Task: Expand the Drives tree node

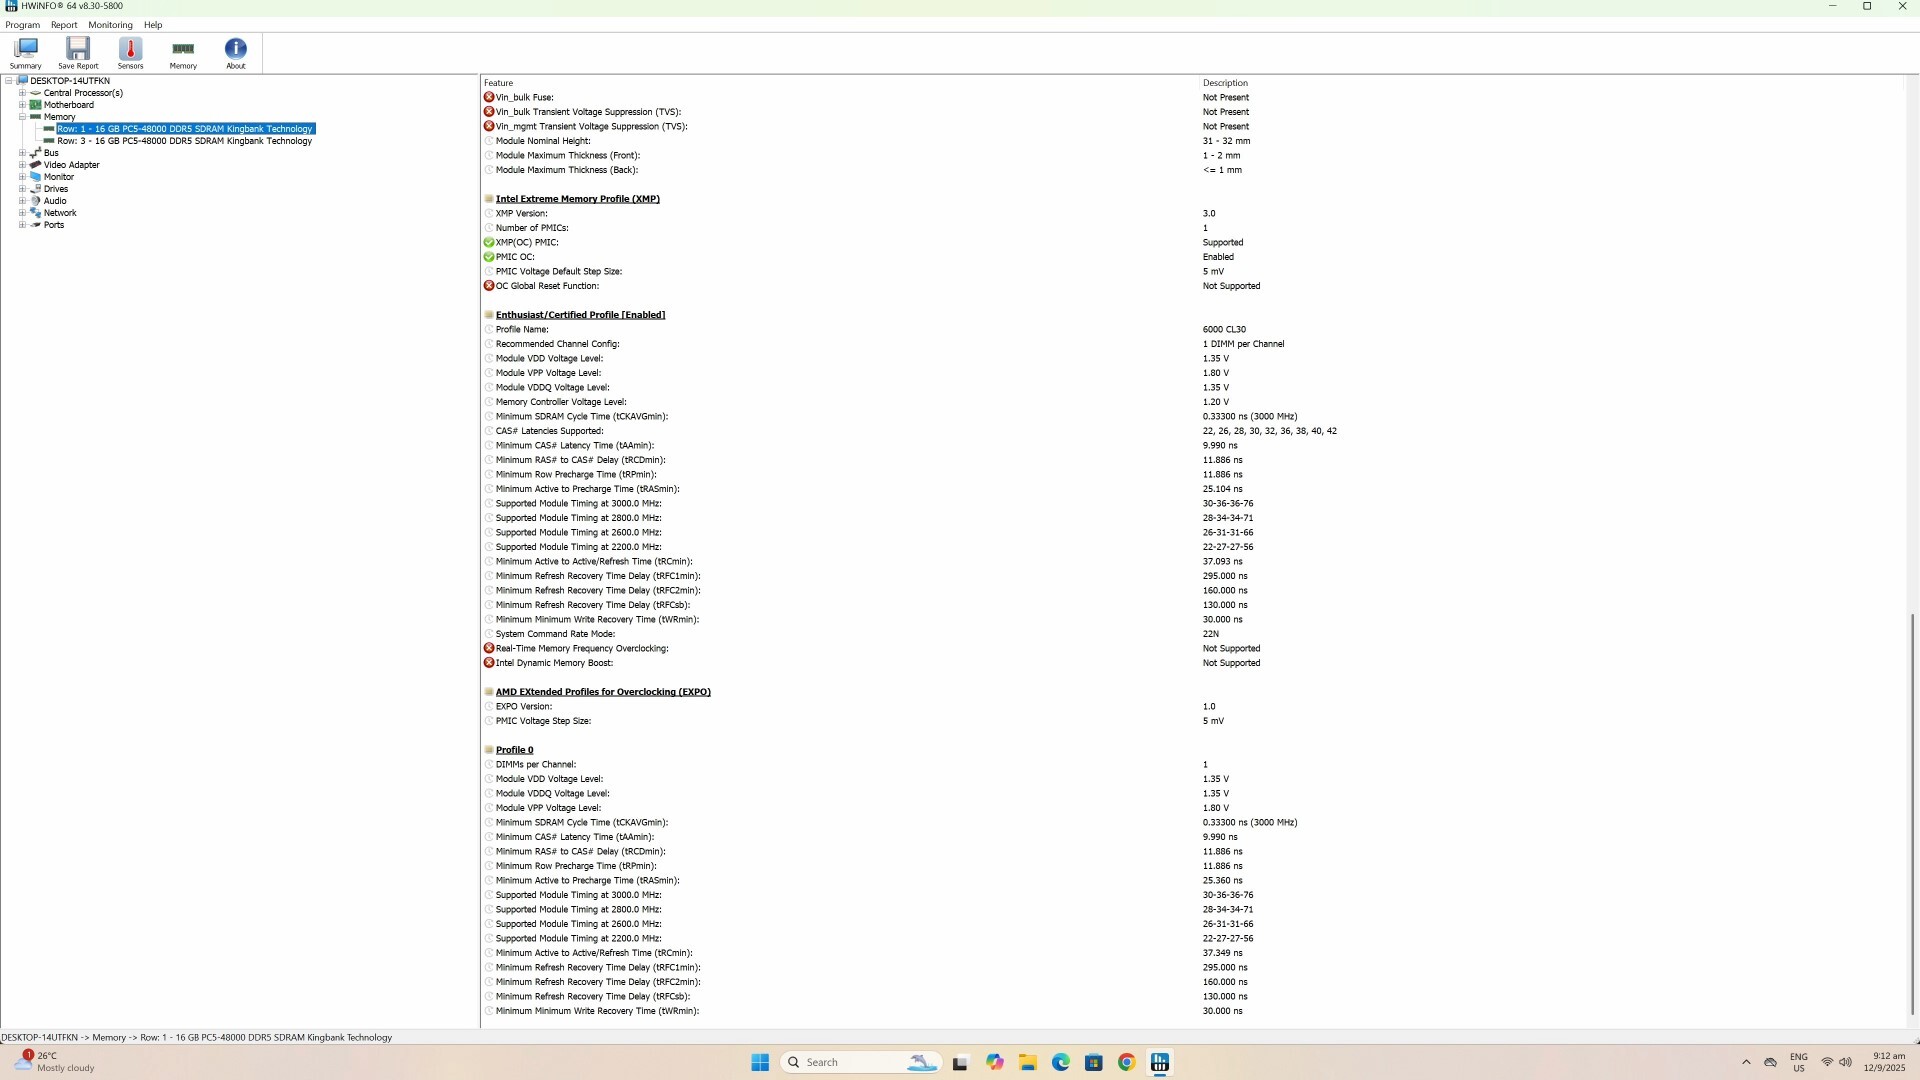Action: tap(22, 189)
